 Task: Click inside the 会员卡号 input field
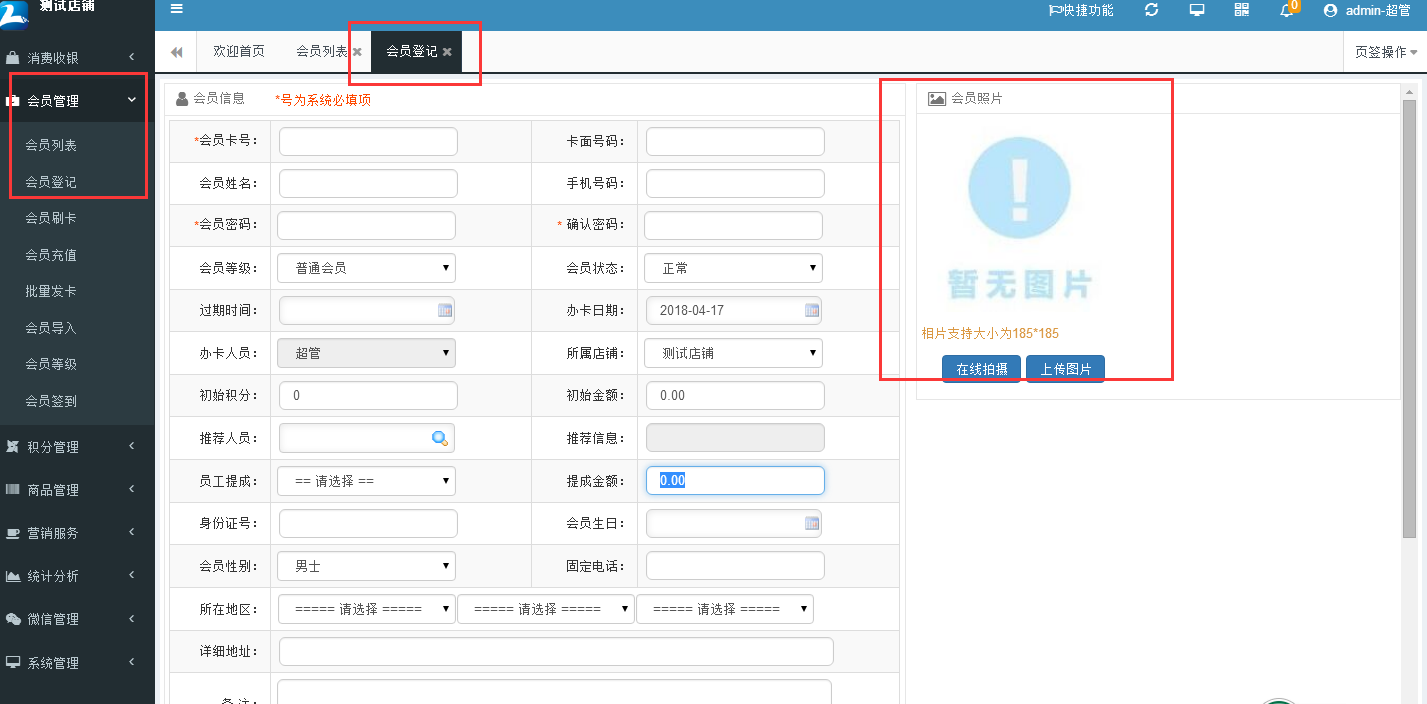point(367,141)
